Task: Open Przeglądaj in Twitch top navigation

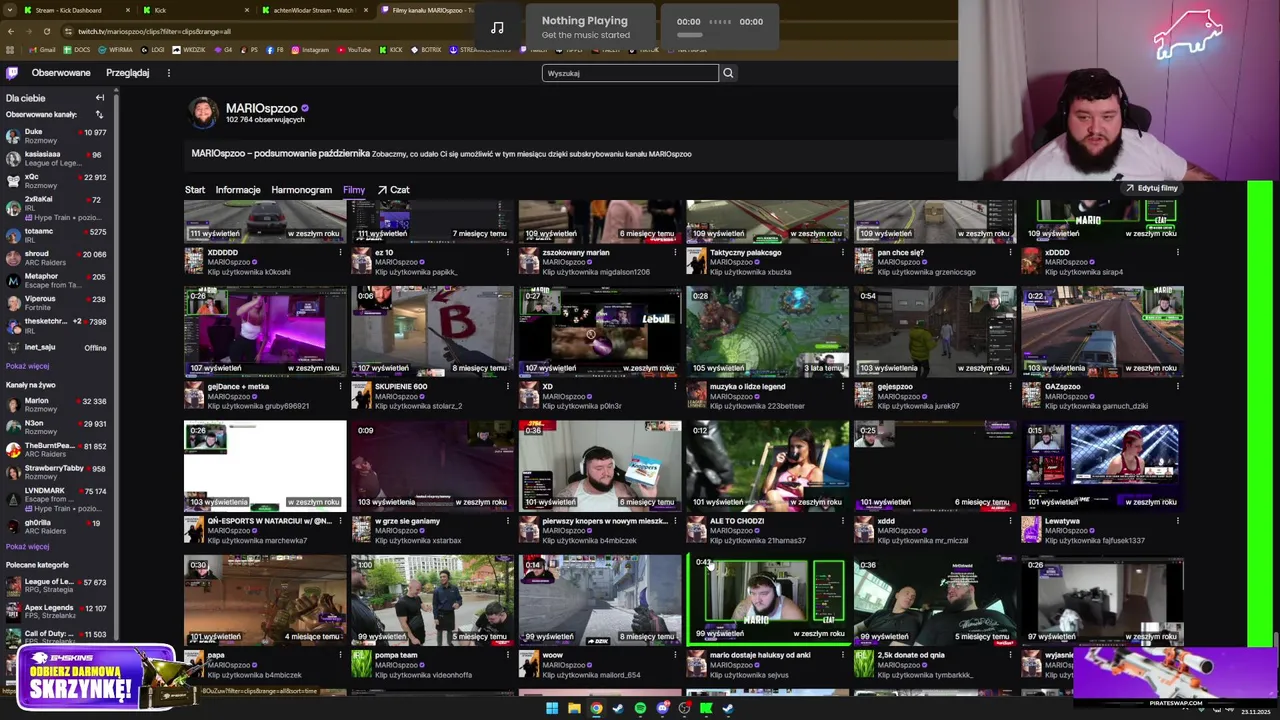Action: point(128,73)
